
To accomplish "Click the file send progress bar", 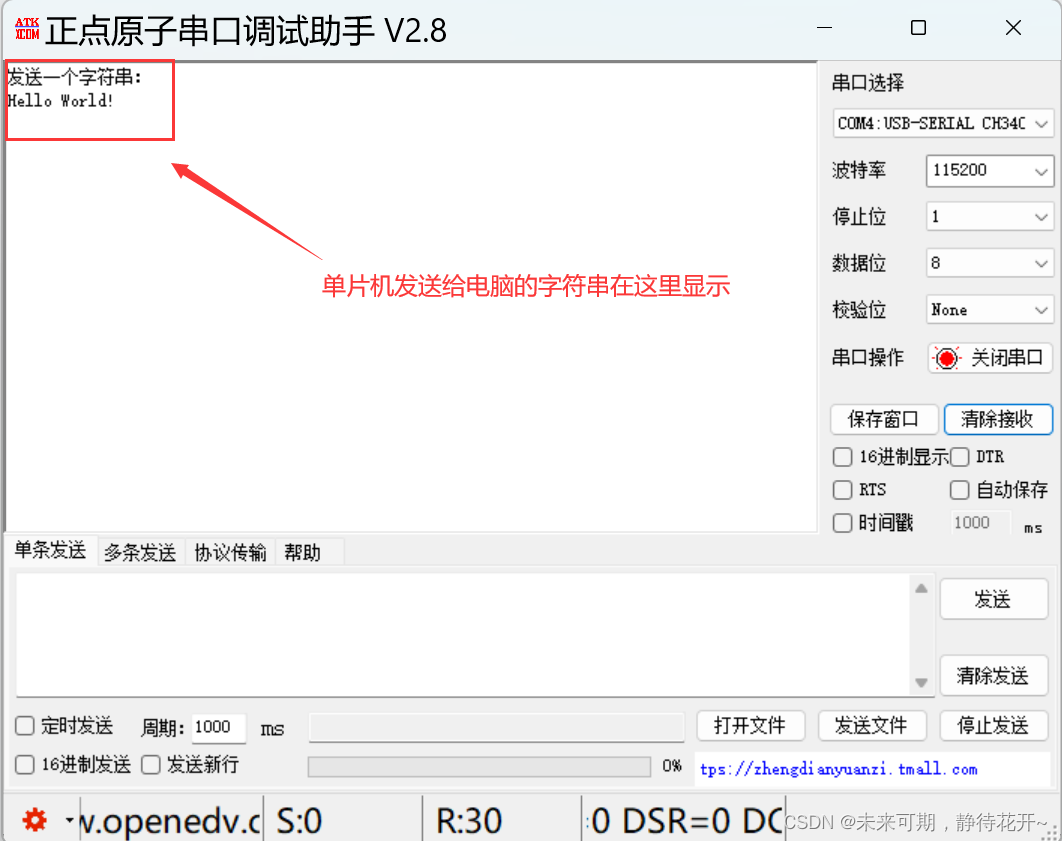I will tap(480, 766).
